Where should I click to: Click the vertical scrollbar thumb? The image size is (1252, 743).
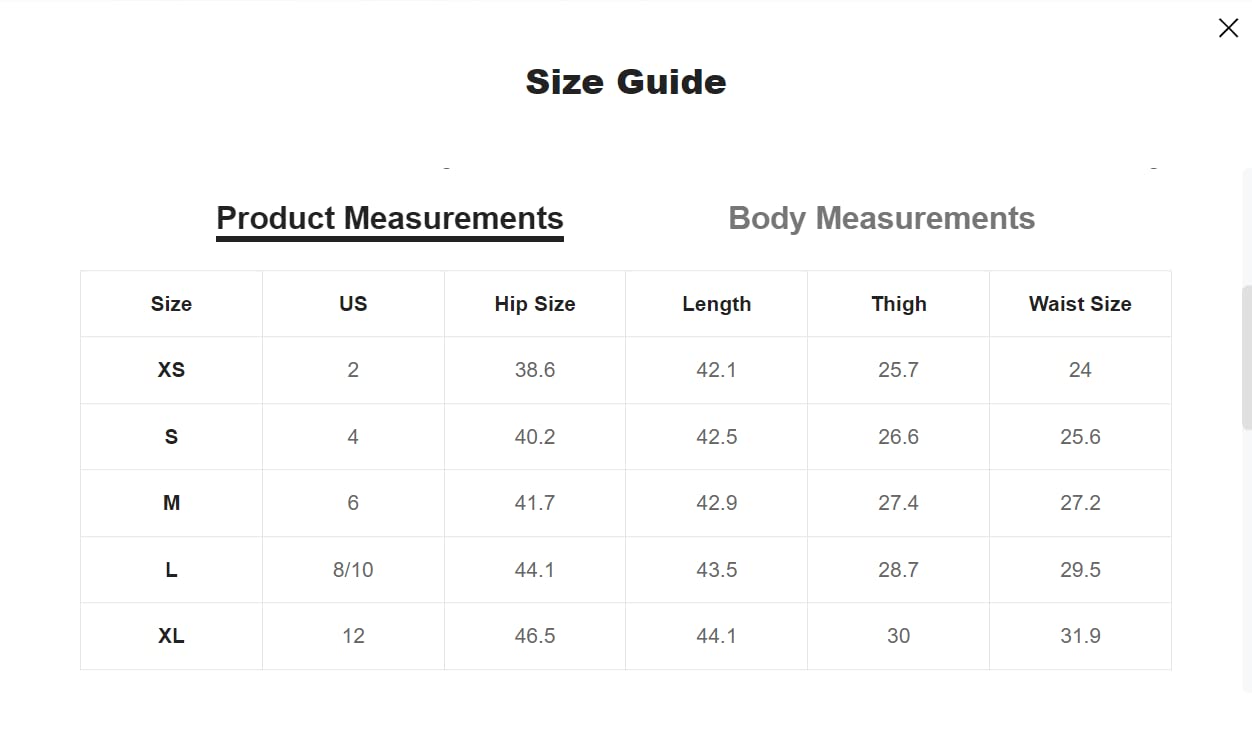1246,358
